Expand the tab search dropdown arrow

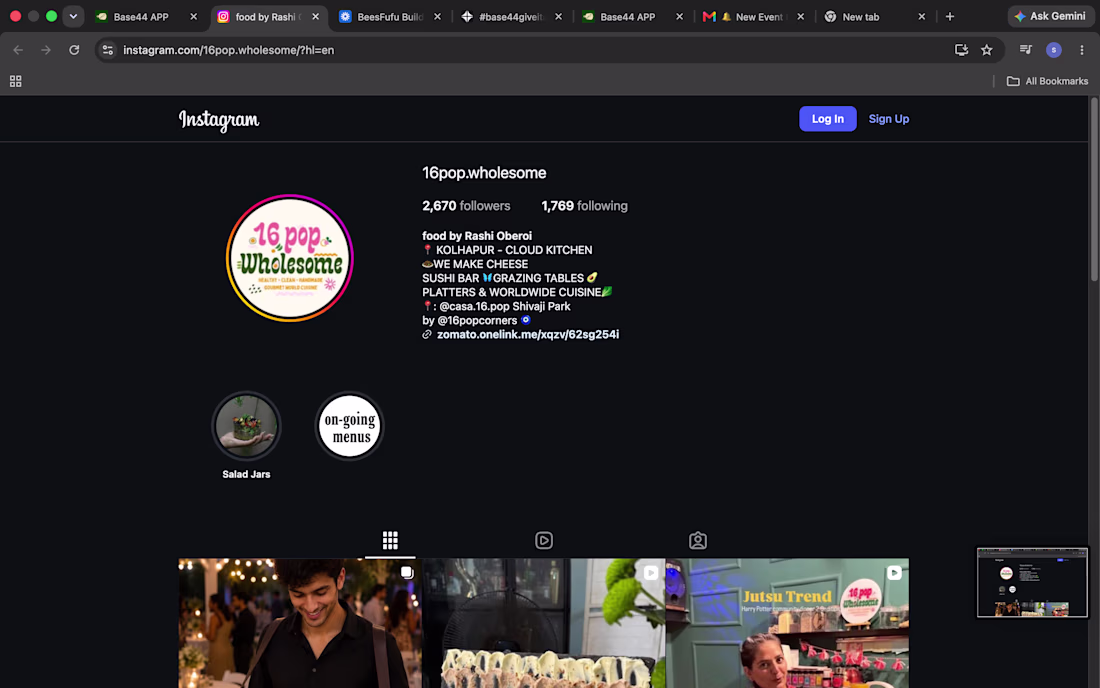[73, 16]
